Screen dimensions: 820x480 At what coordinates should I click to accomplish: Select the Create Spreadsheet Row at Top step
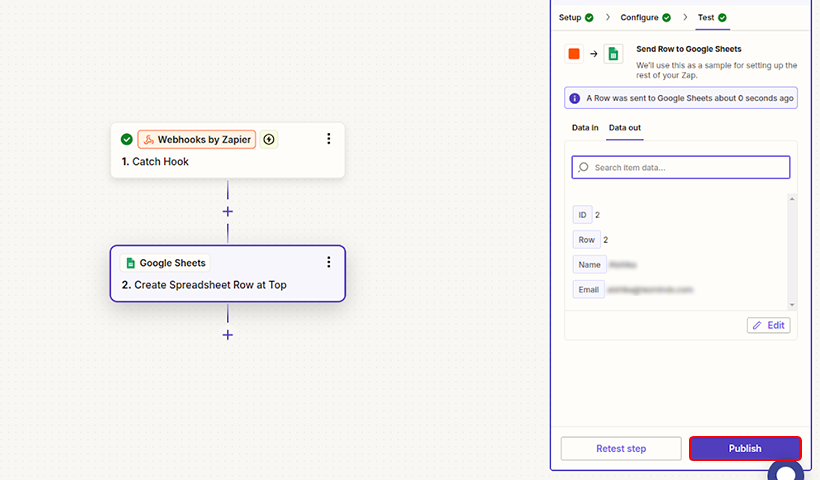click(227, 273)
